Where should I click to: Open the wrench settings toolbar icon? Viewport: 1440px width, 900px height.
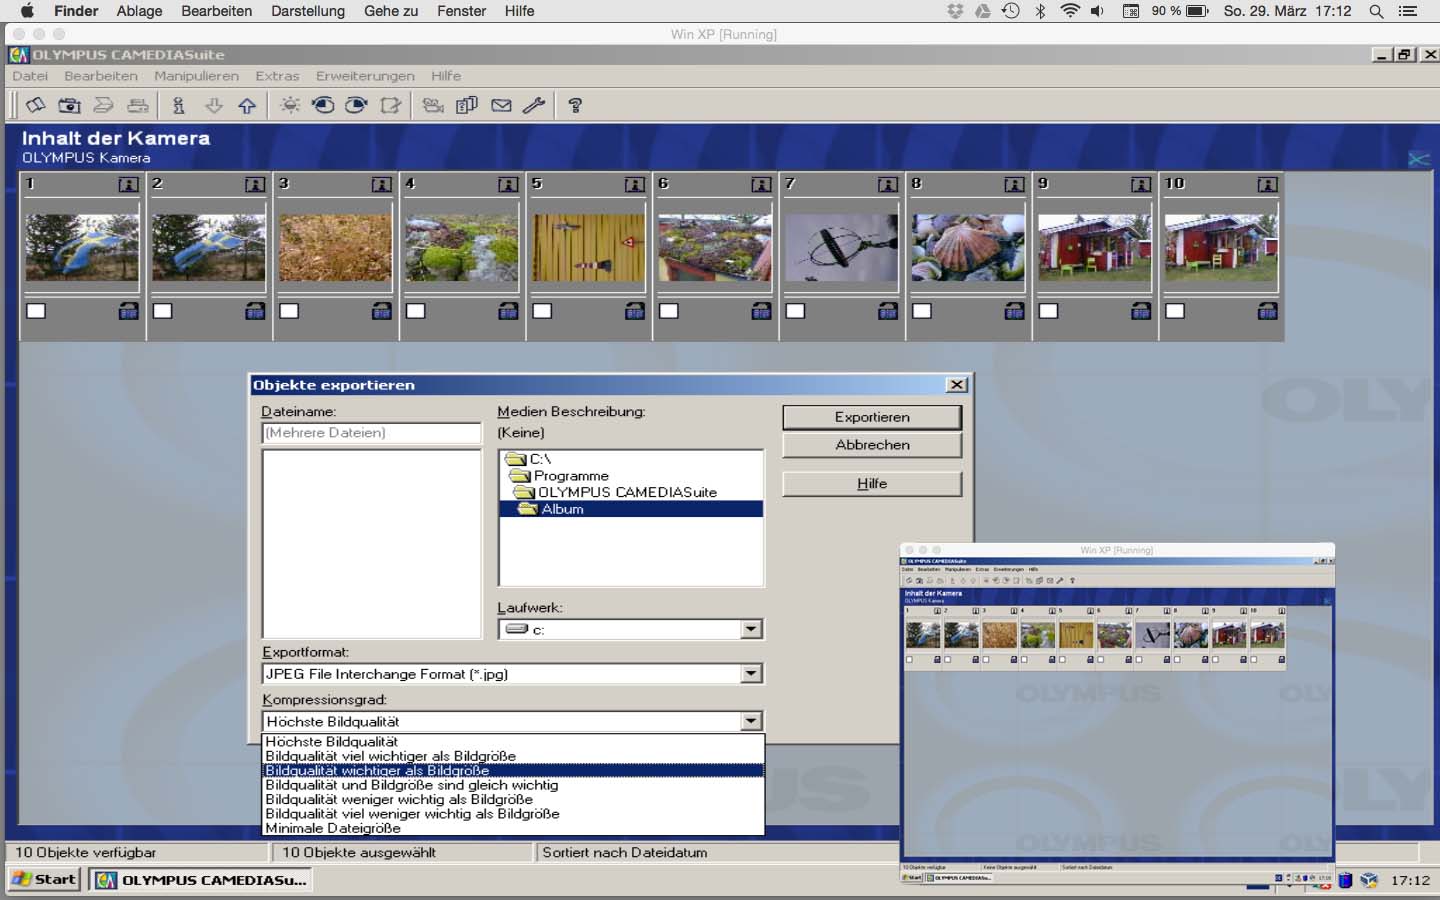pos(534,105)
